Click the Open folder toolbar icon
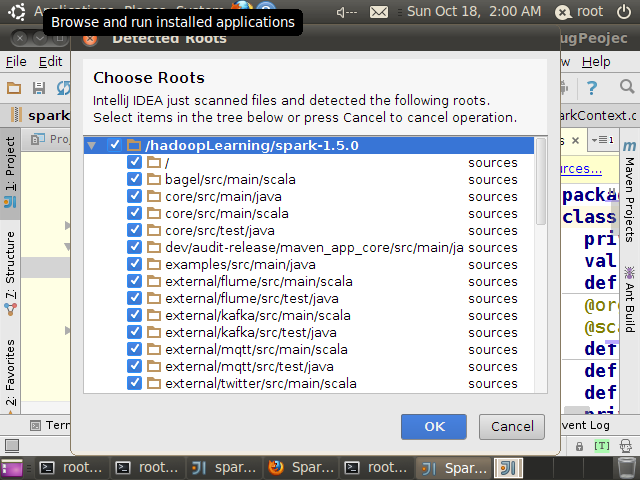Image resolution: width=640 pixels, height=480 pixels. click(x=14, y=87)
